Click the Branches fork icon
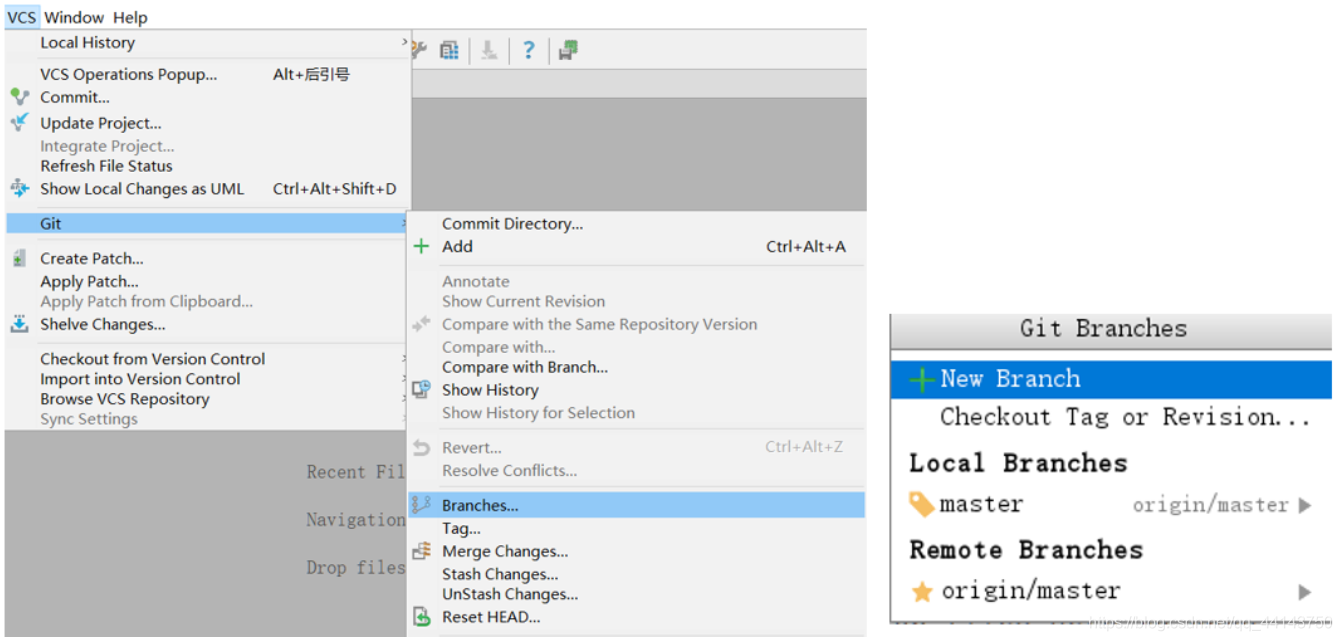Screen dimensions: 1342x641 tap(422, 505)
